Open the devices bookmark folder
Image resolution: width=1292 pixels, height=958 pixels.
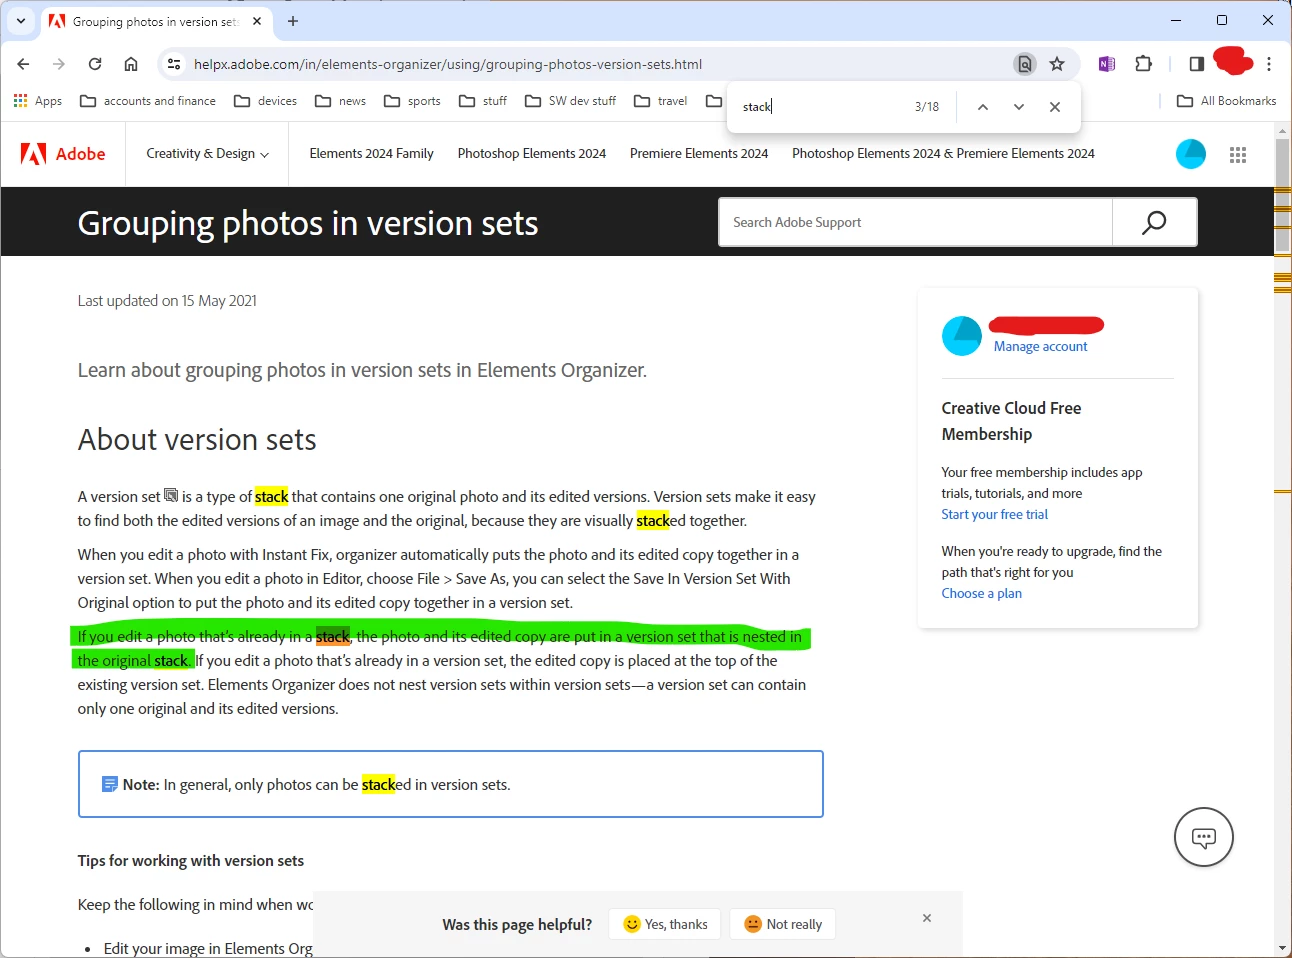(x=265, y=101)
